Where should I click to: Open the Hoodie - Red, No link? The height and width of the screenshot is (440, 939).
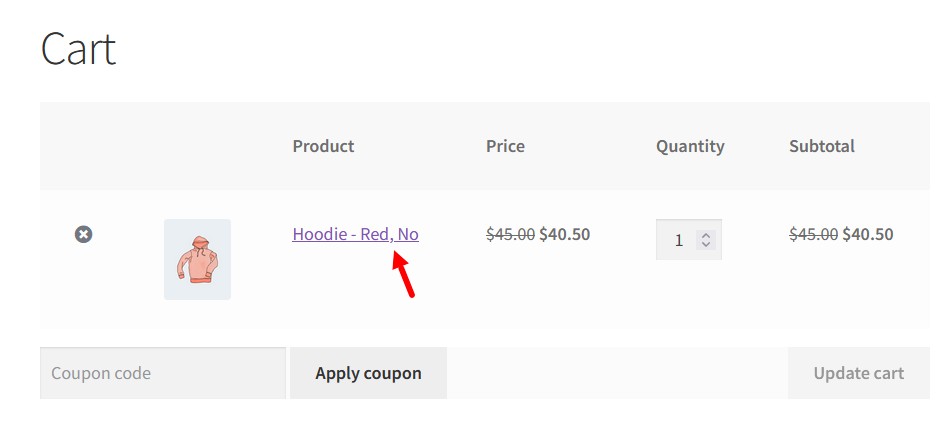click(x=355, y=234)
